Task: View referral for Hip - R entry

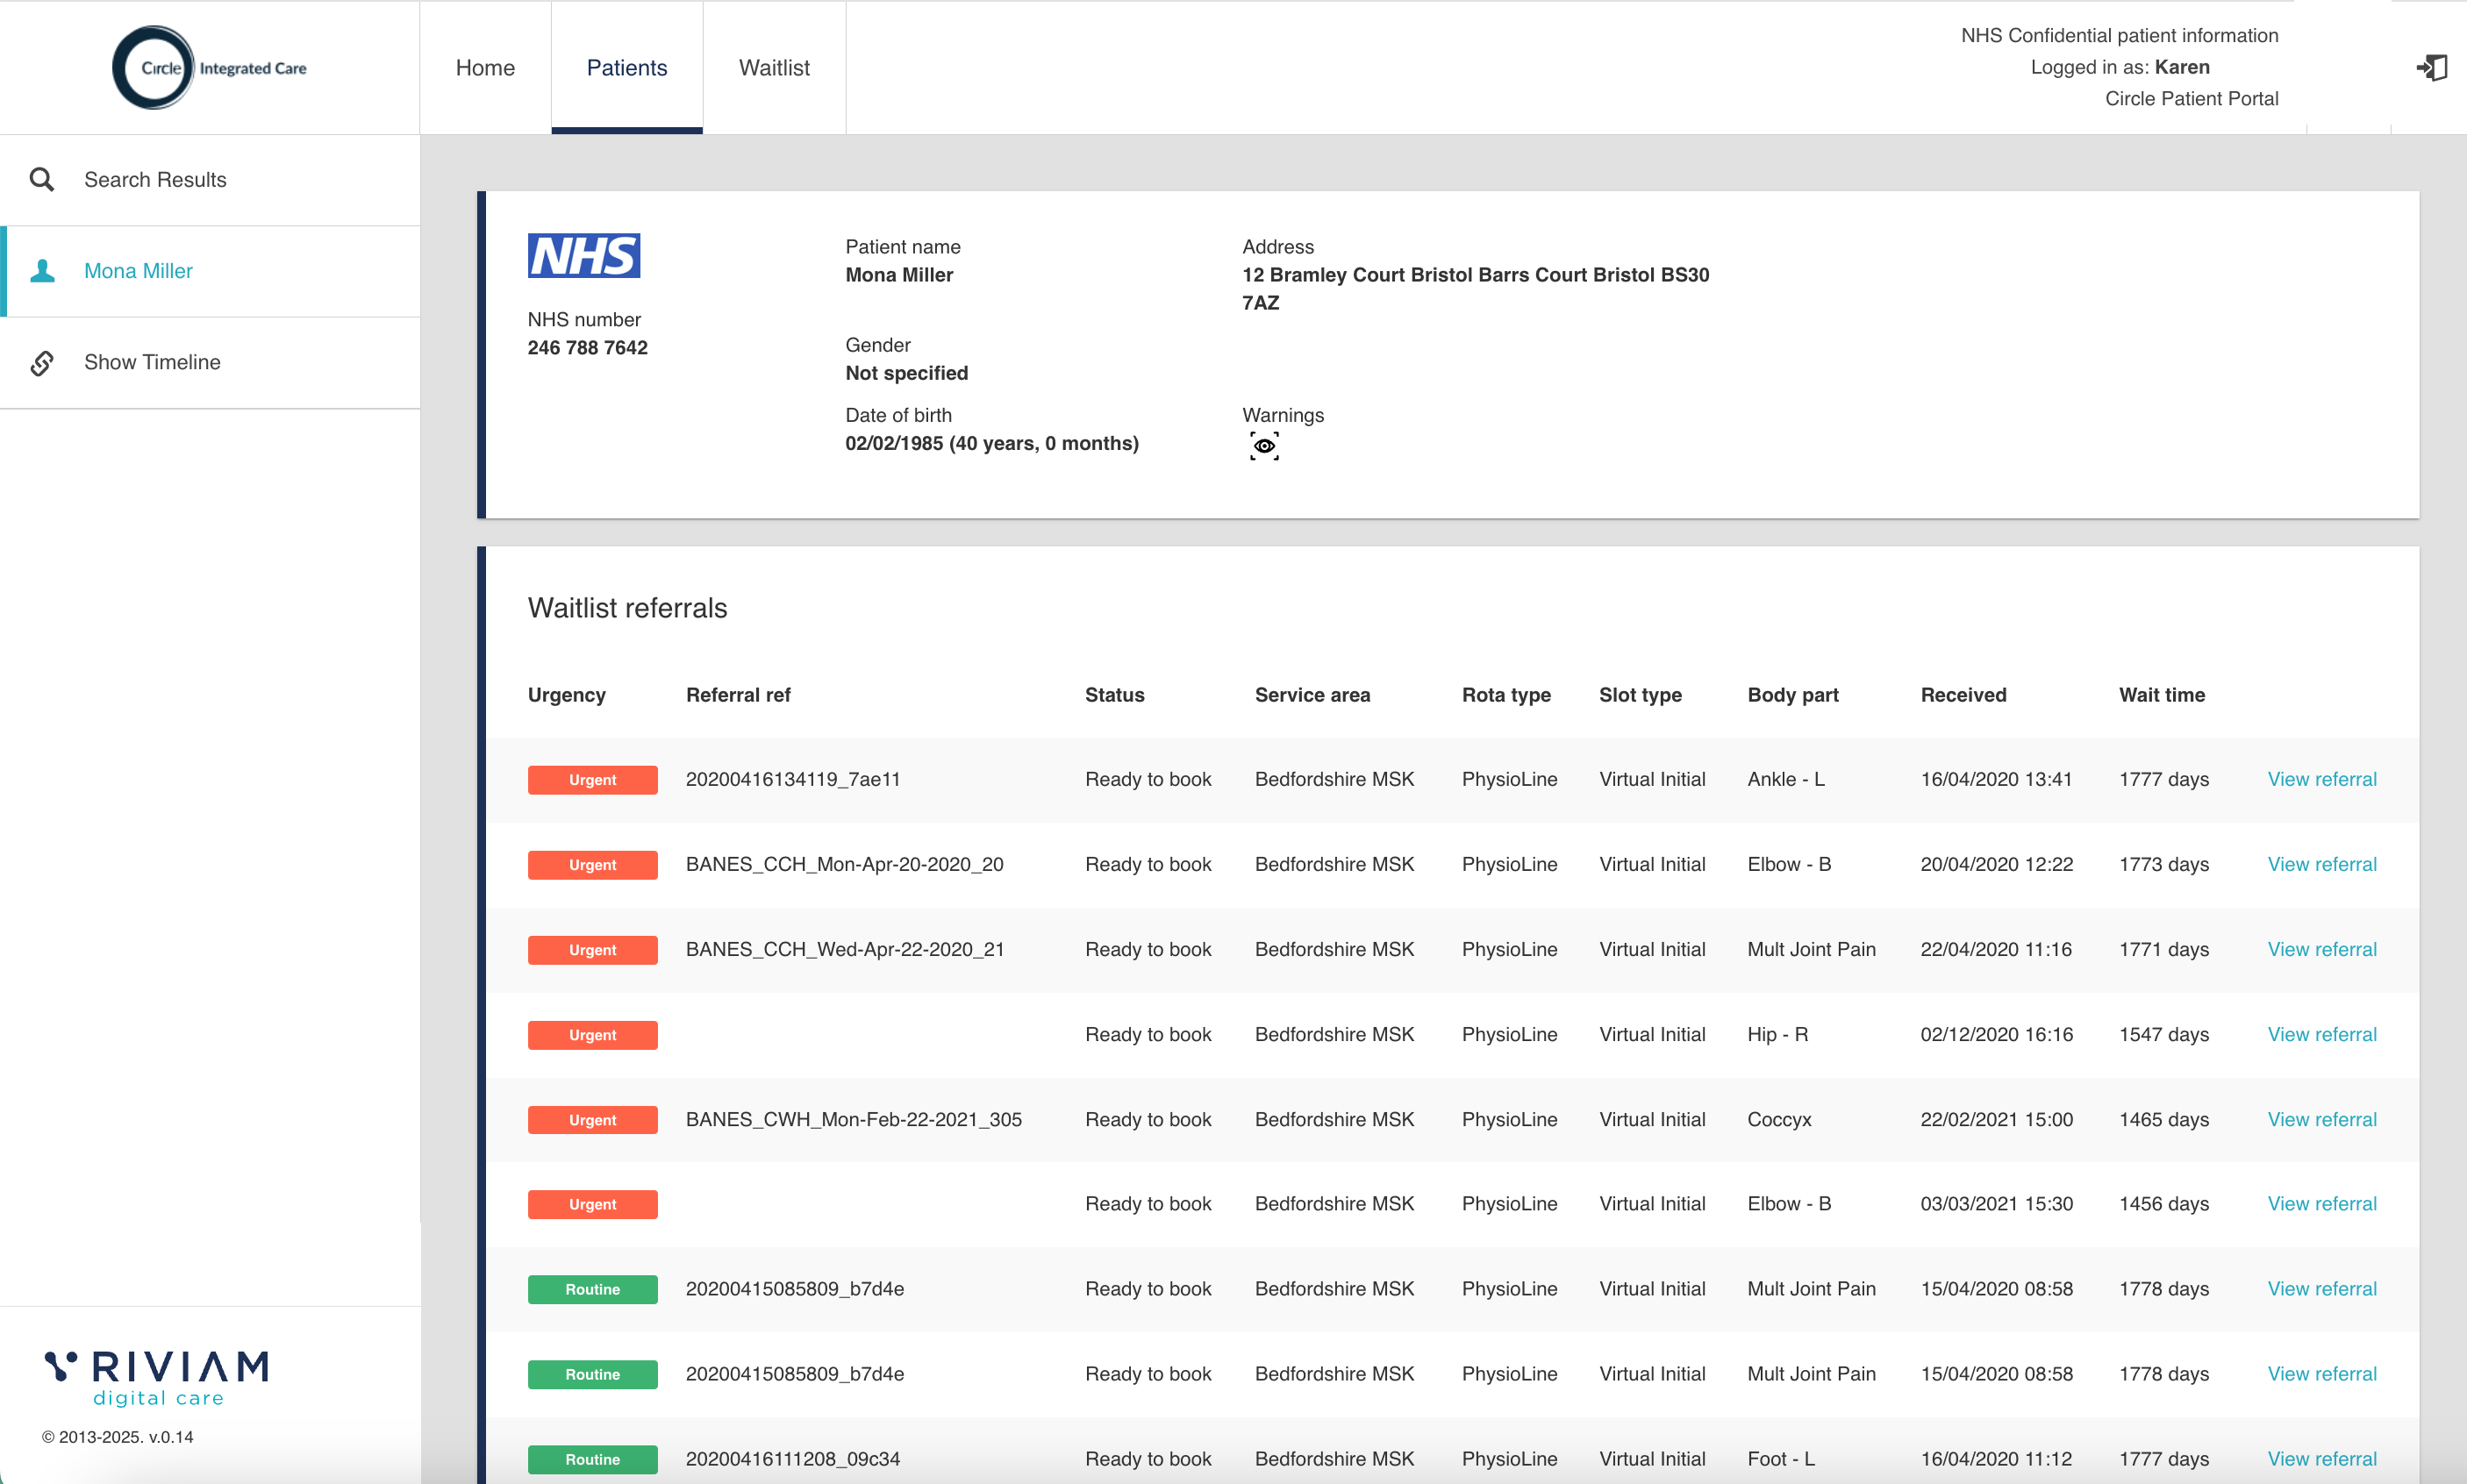Action: click(x=2321, y=1034)
